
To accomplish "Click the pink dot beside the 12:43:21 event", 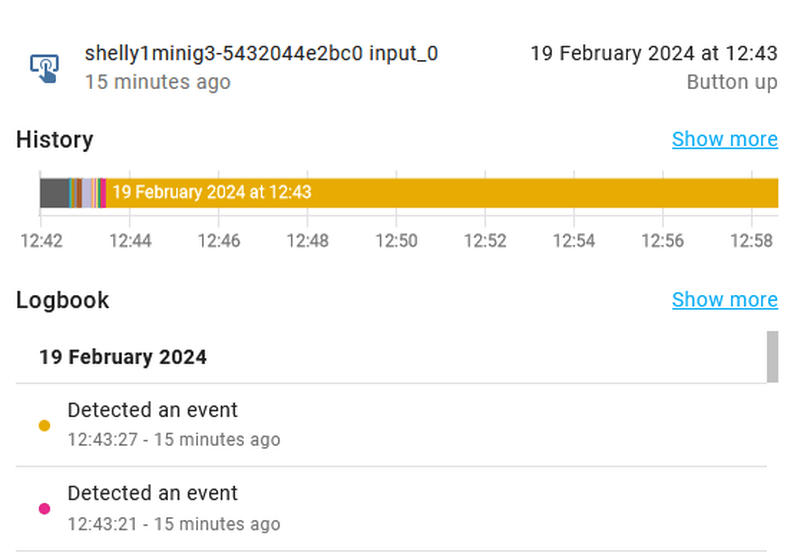I will point(44,509).
